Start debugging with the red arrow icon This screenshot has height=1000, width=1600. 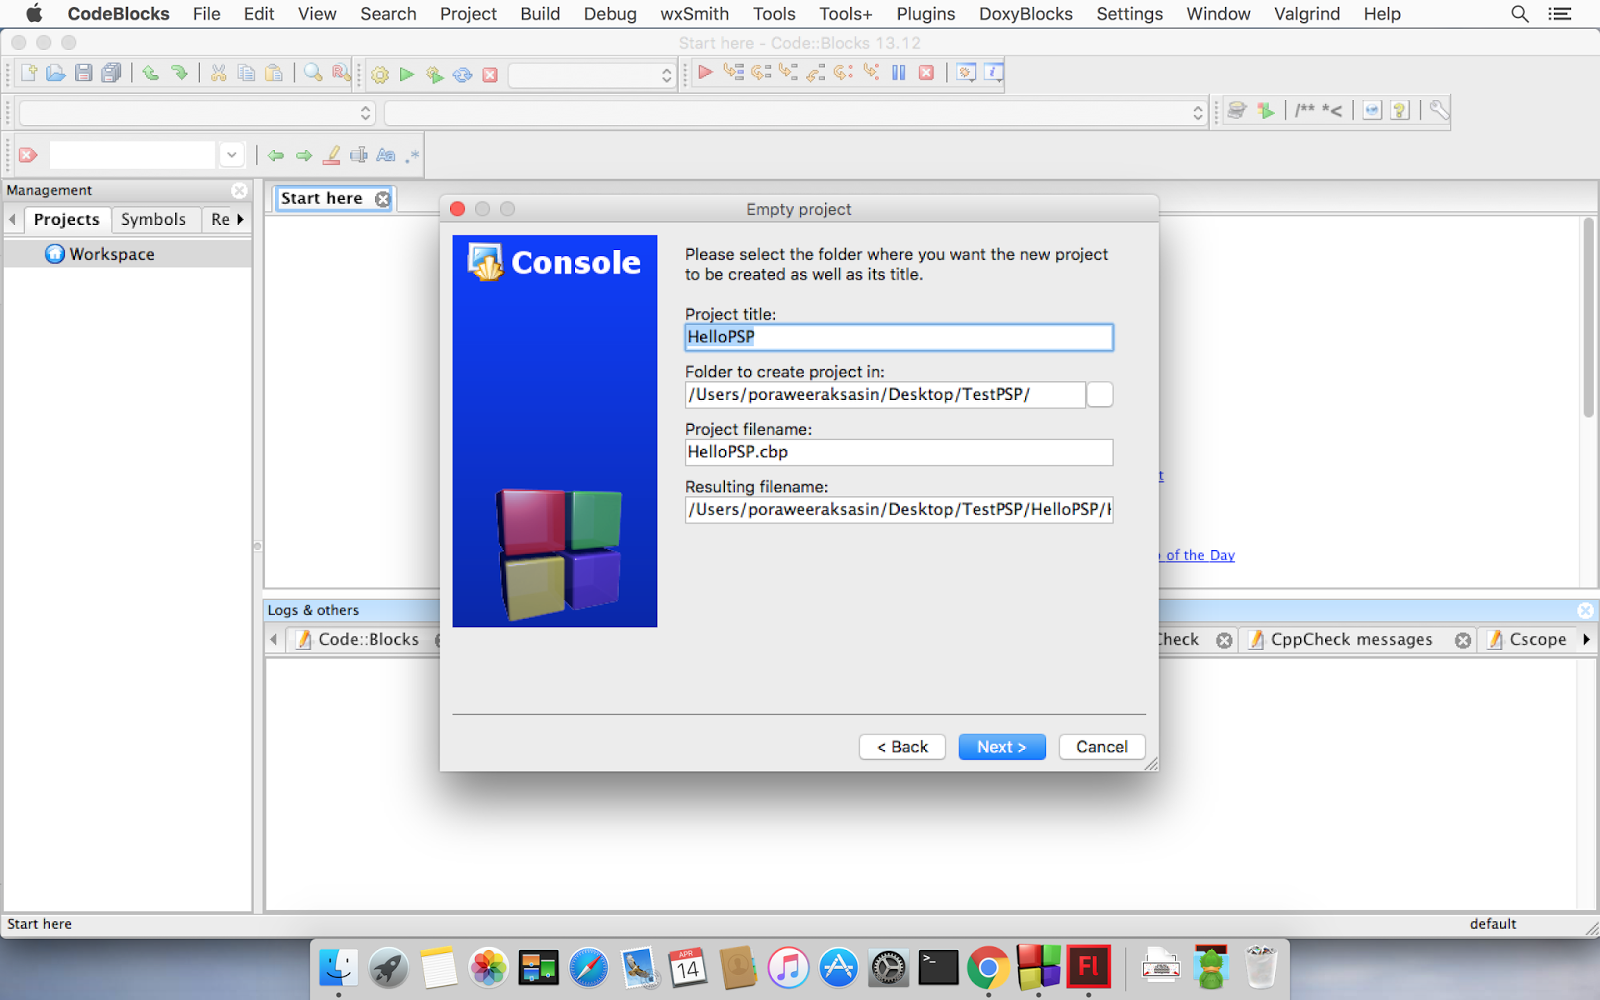(x=705, y=72)
